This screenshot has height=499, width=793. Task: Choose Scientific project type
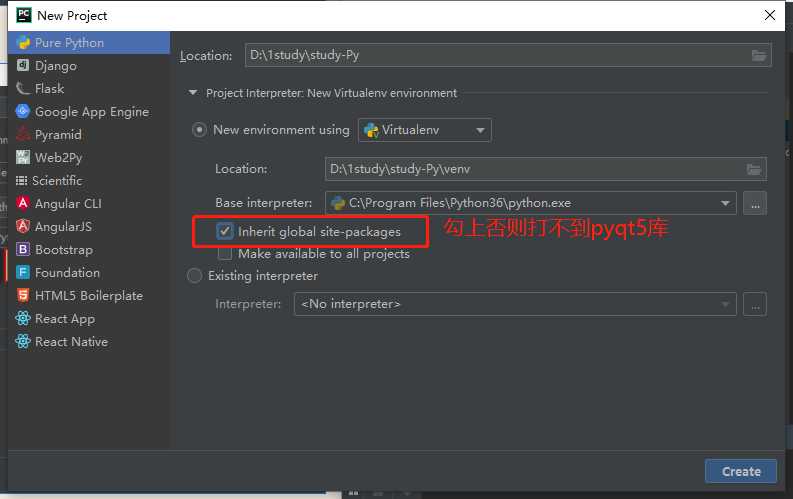coord(89,180)
